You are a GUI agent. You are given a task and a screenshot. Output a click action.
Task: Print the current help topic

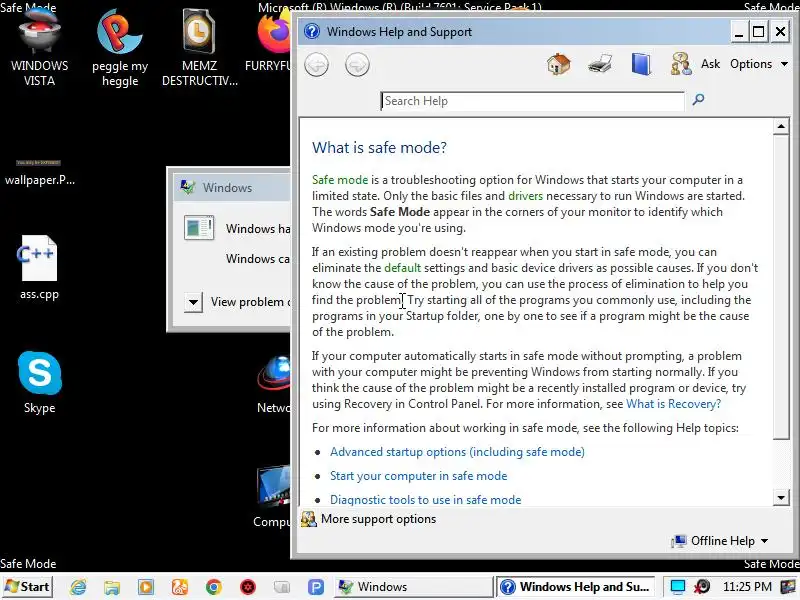600,64
